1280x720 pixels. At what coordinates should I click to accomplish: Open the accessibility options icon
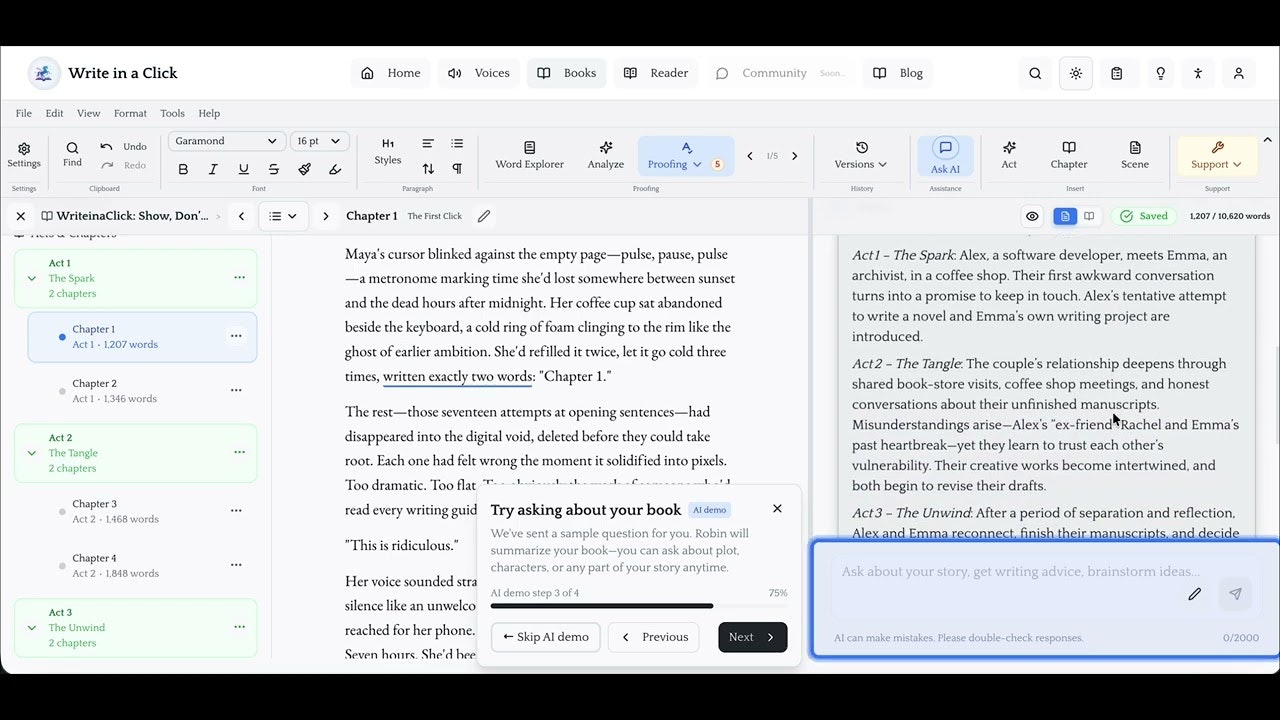pyautogui.click(x=1198, y=73)
